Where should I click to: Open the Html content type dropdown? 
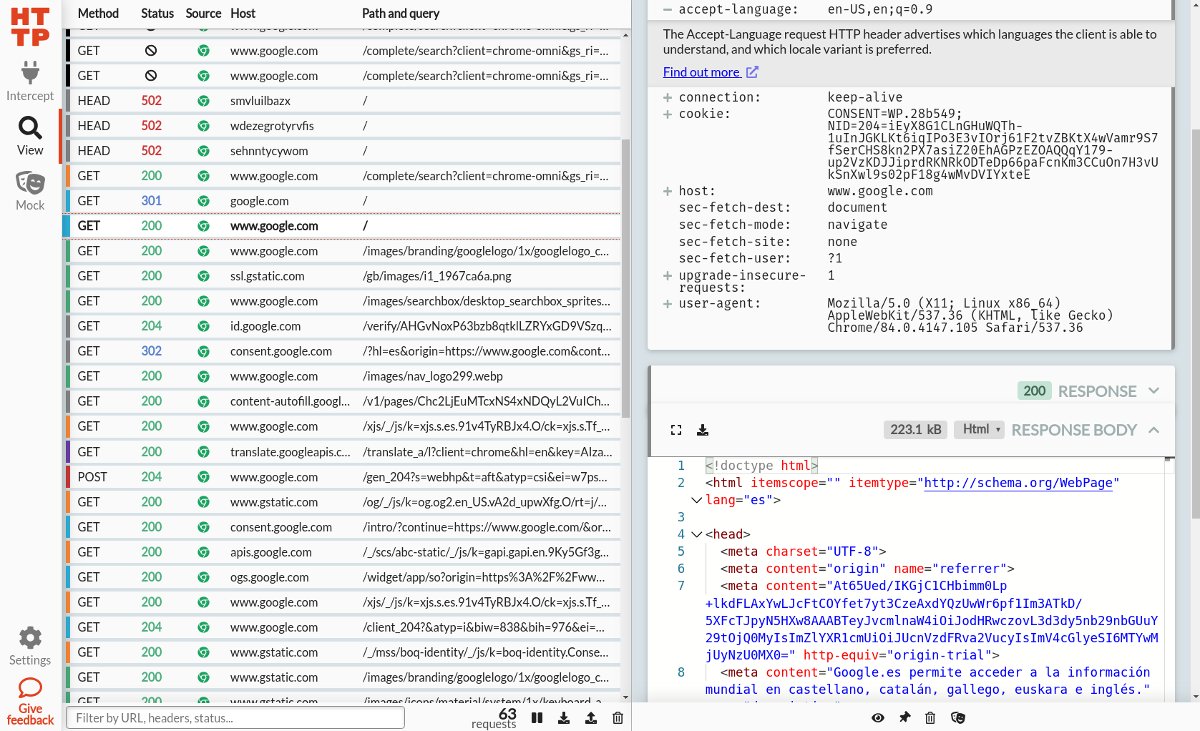coord(978,428)
